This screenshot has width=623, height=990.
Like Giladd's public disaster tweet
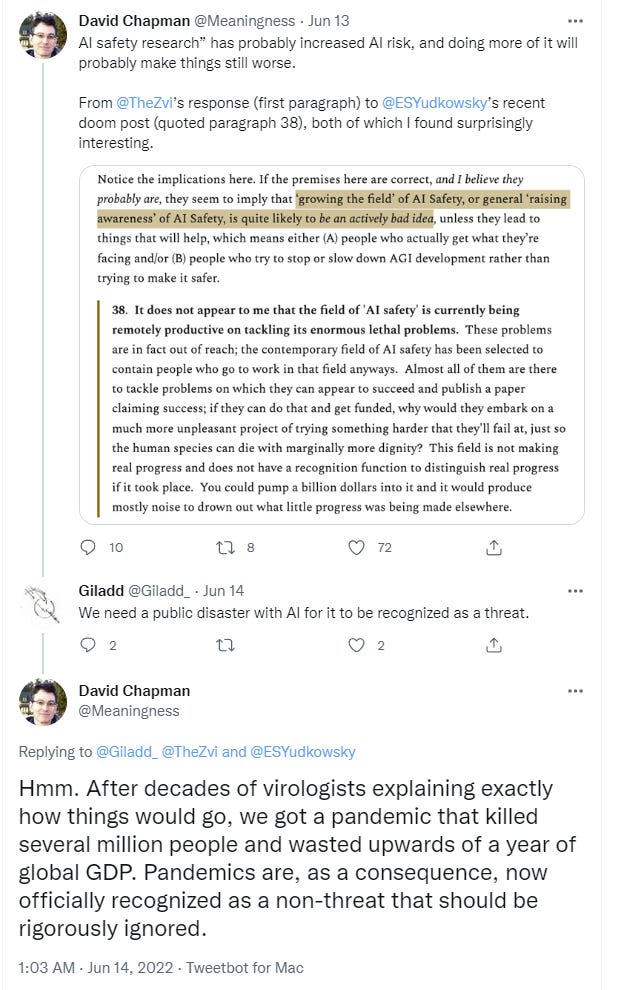click(x=357, y=645)
